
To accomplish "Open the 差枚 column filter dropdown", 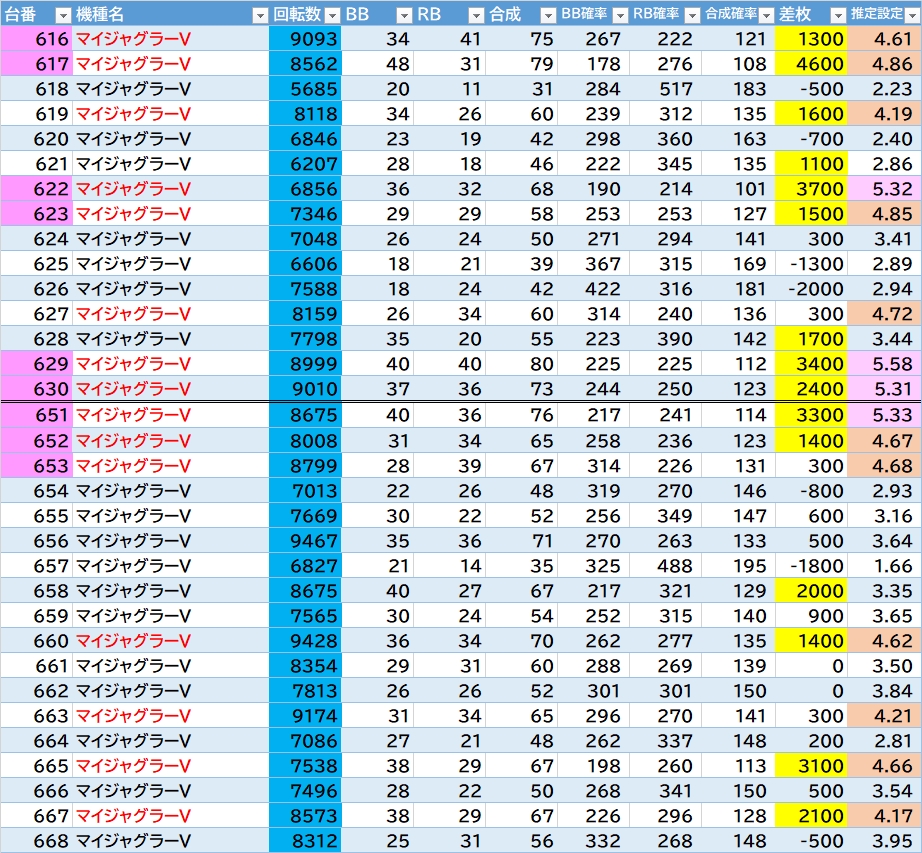I will click(x=836, y=15).
